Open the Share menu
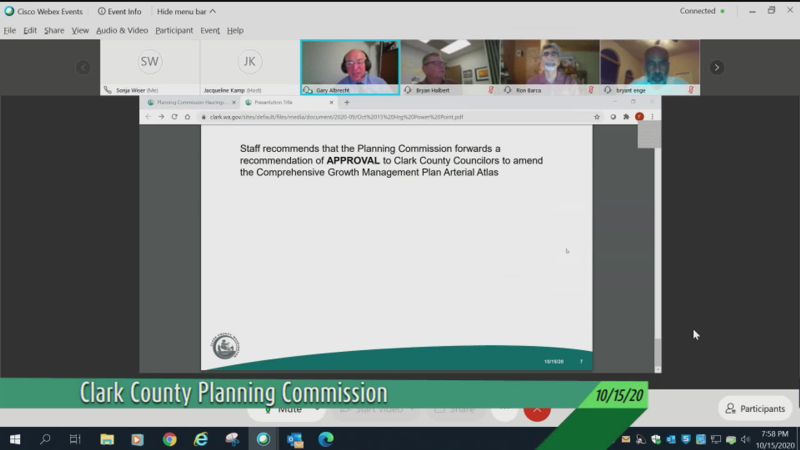 coord(54,31)
